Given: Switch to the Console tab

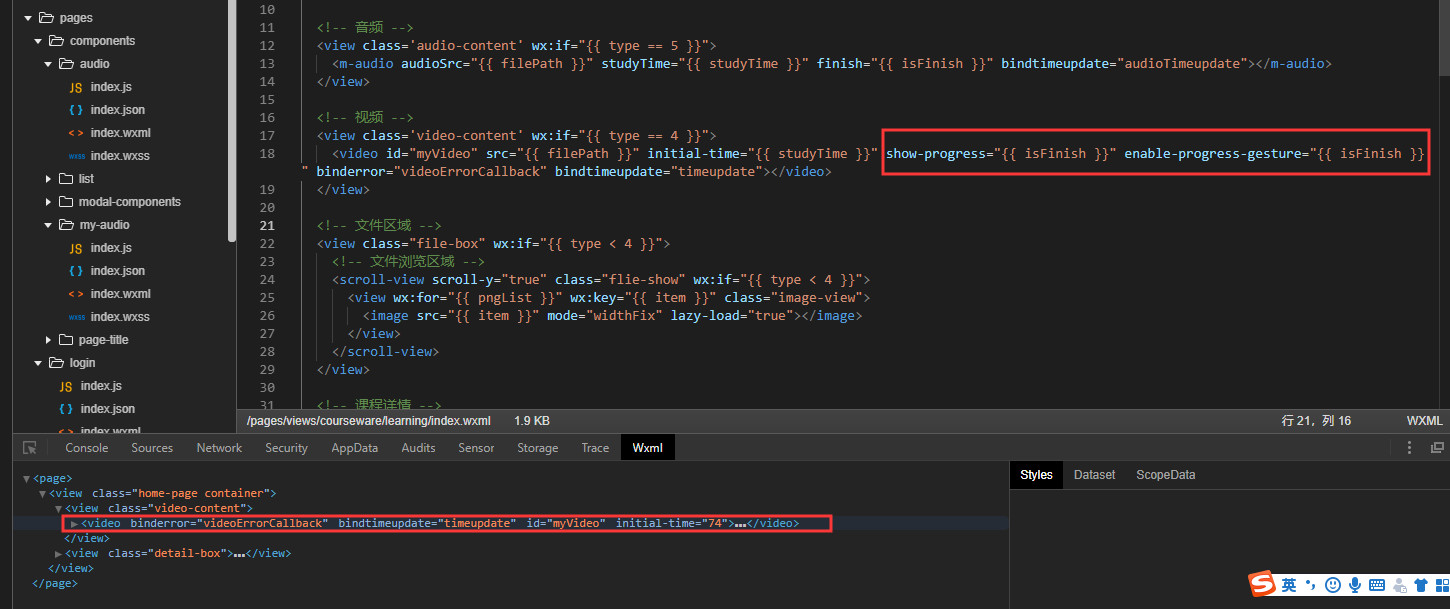Looking at the screenshot, I should [87, 448].
